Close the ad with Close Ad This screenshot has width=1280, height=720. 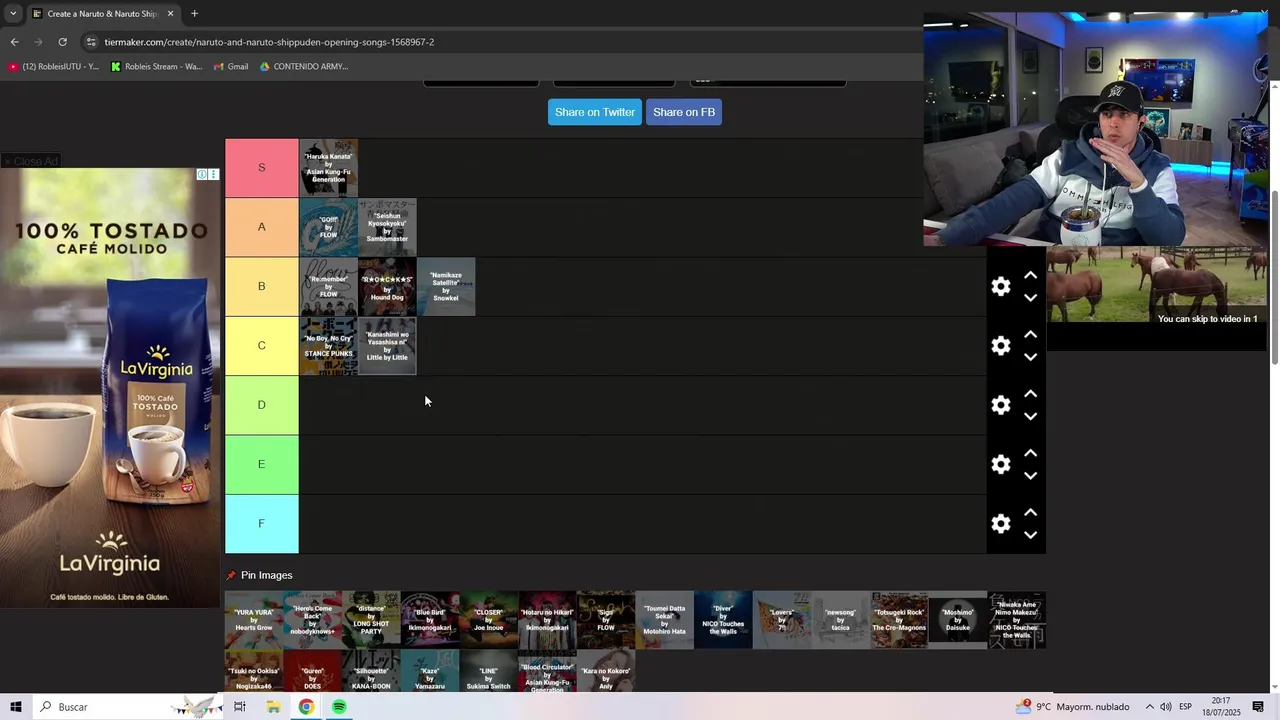point(30,161)
